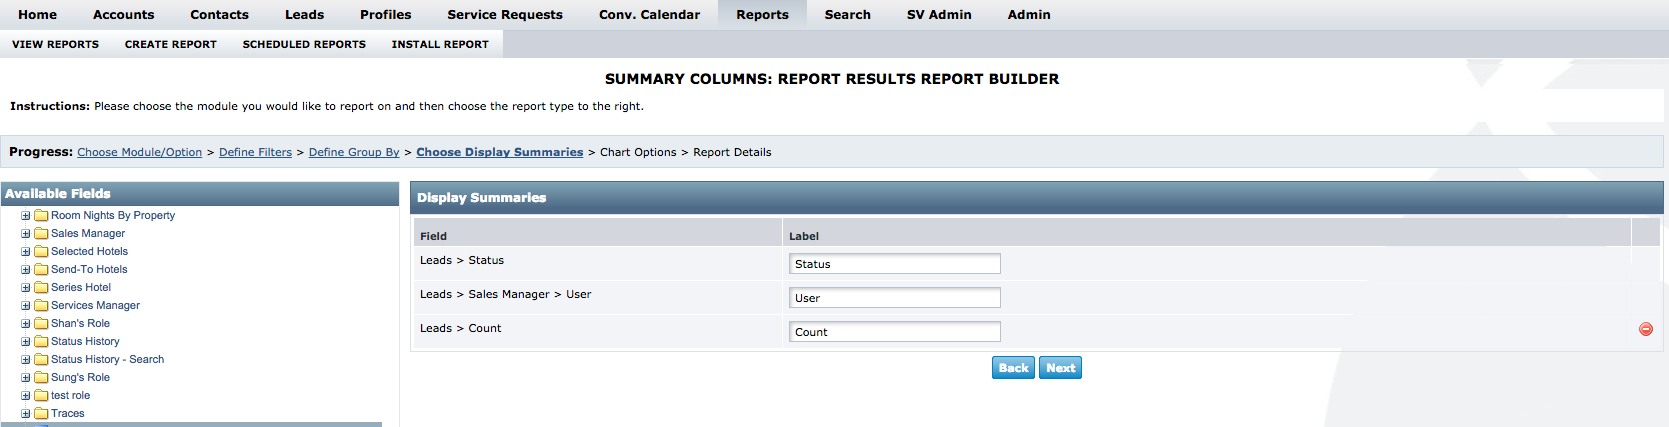Open the Contacts tab

click(x=219, y=14)
